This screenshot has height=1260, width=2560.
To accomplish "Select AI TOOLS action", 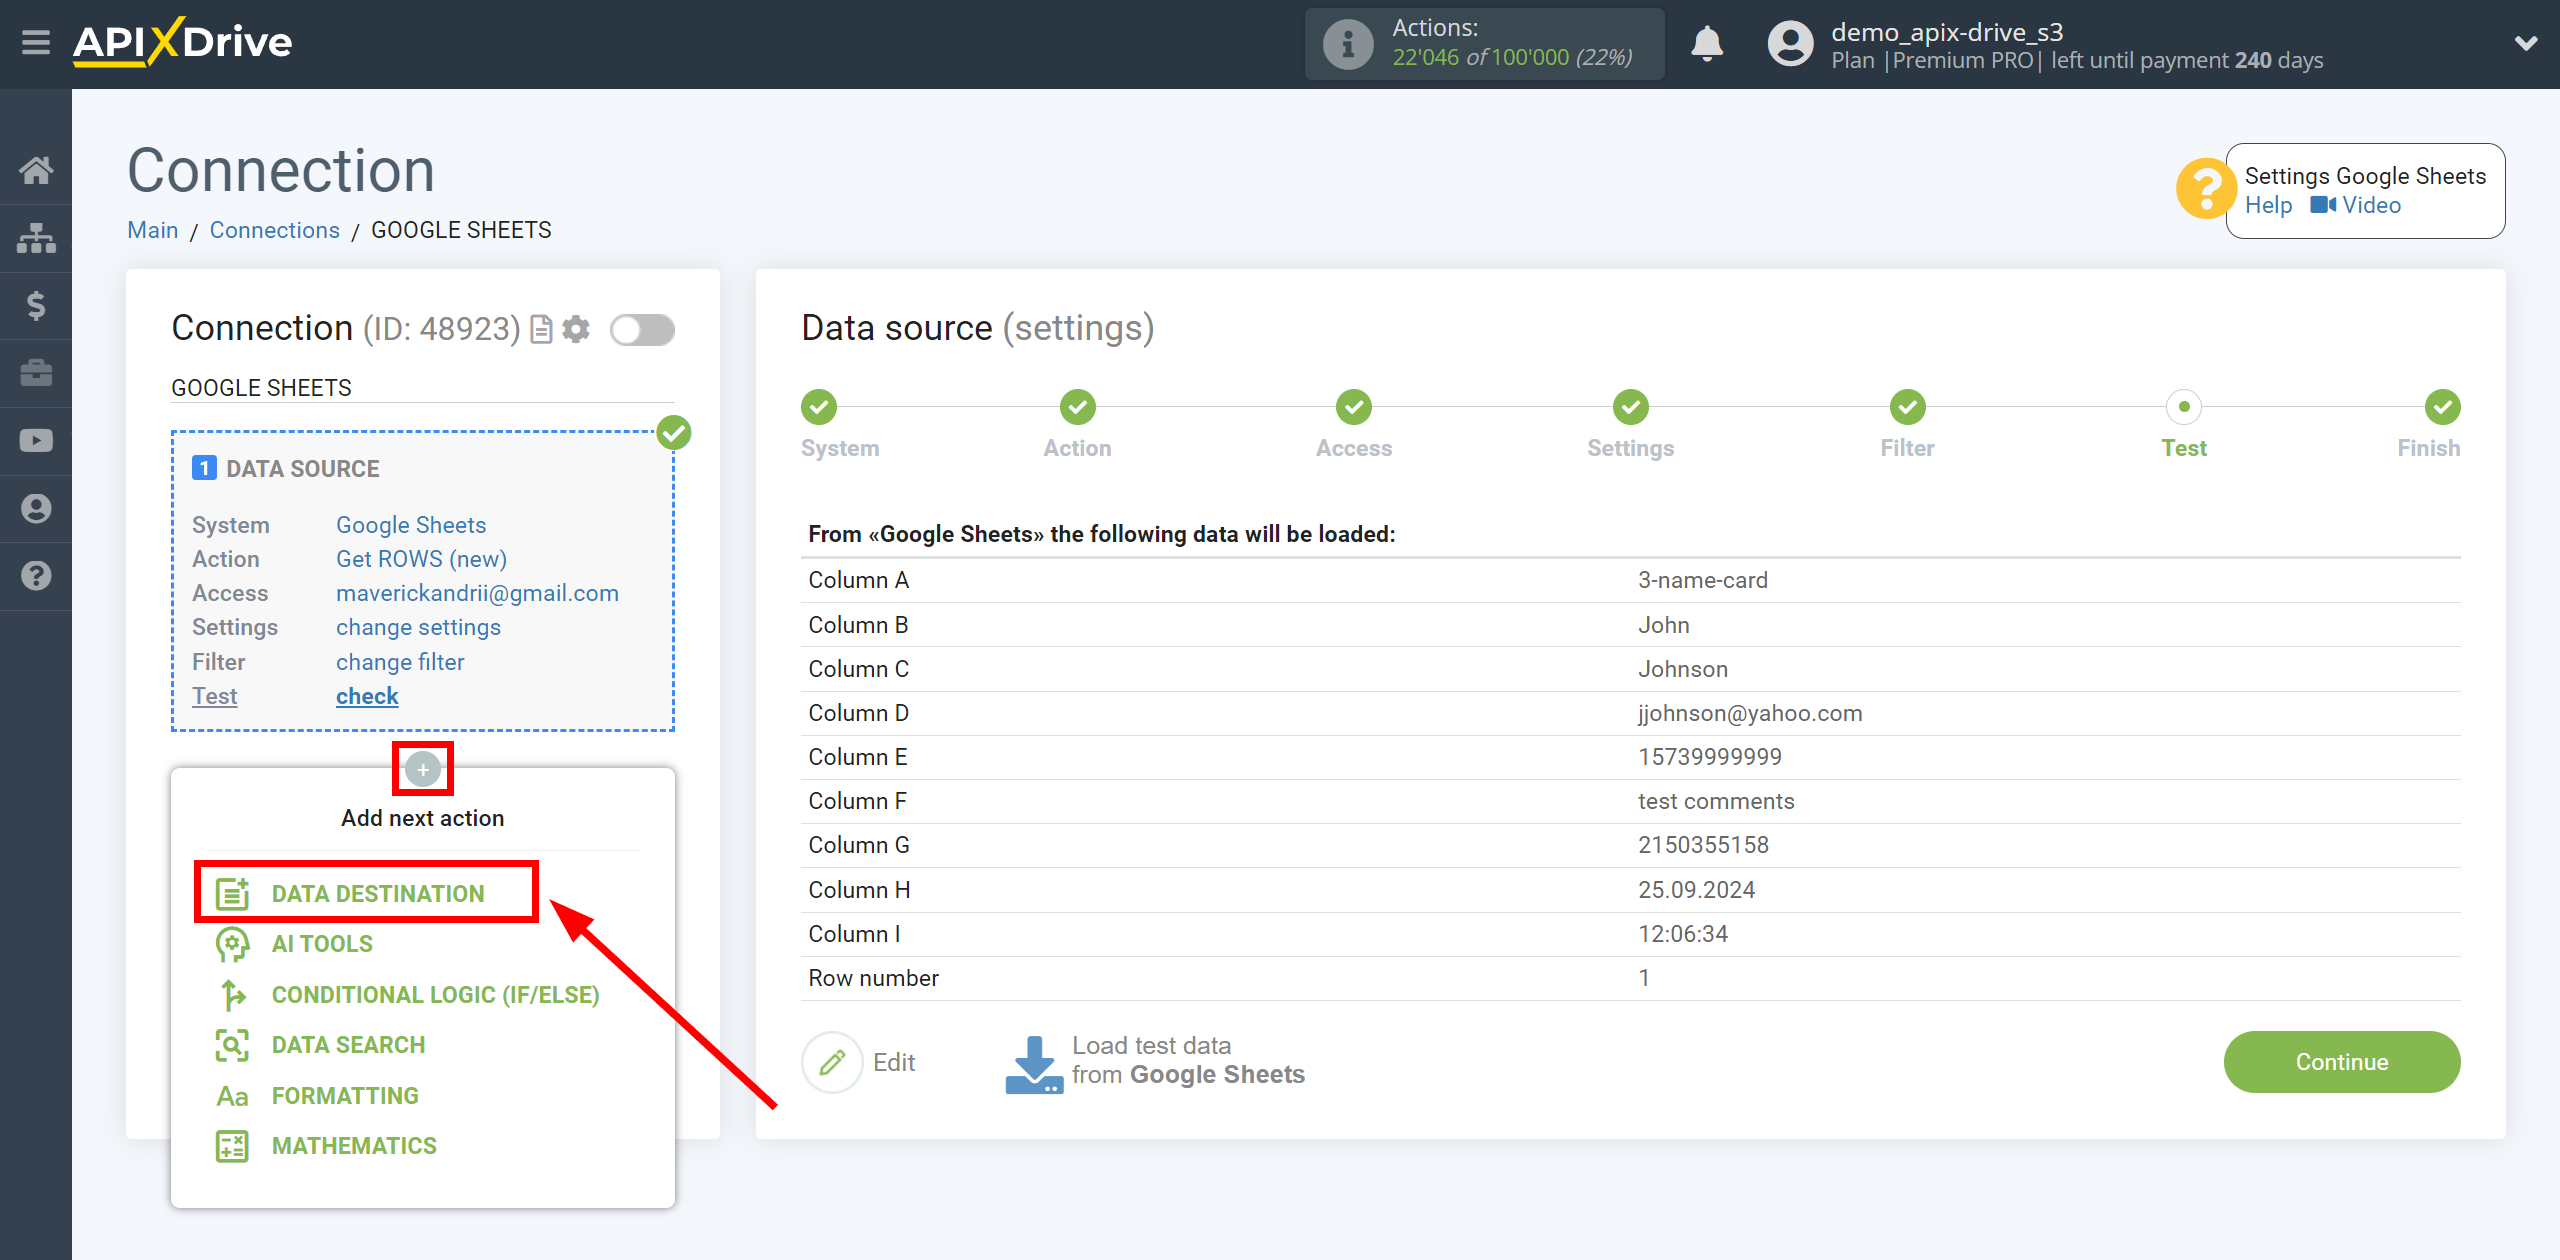I will (x=322, y=944).
